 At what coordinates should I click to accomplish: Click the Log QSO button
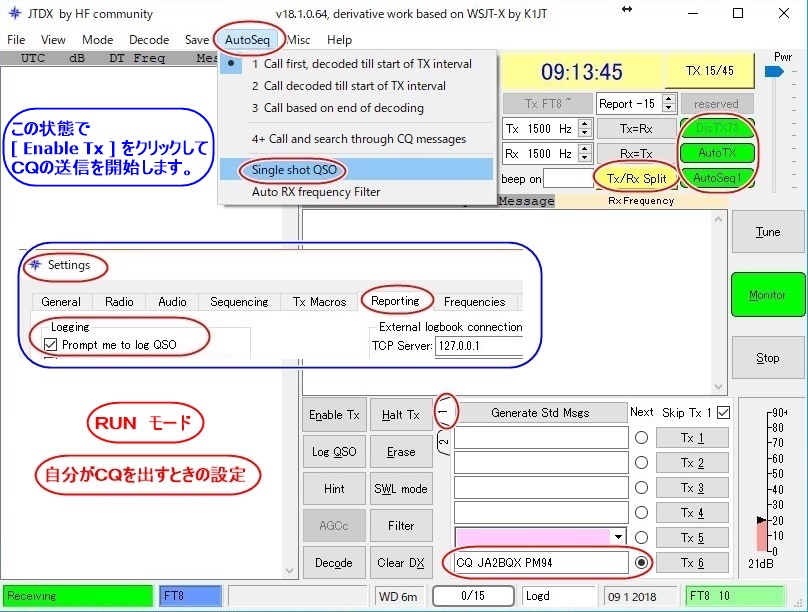click(x=334, y=452)
